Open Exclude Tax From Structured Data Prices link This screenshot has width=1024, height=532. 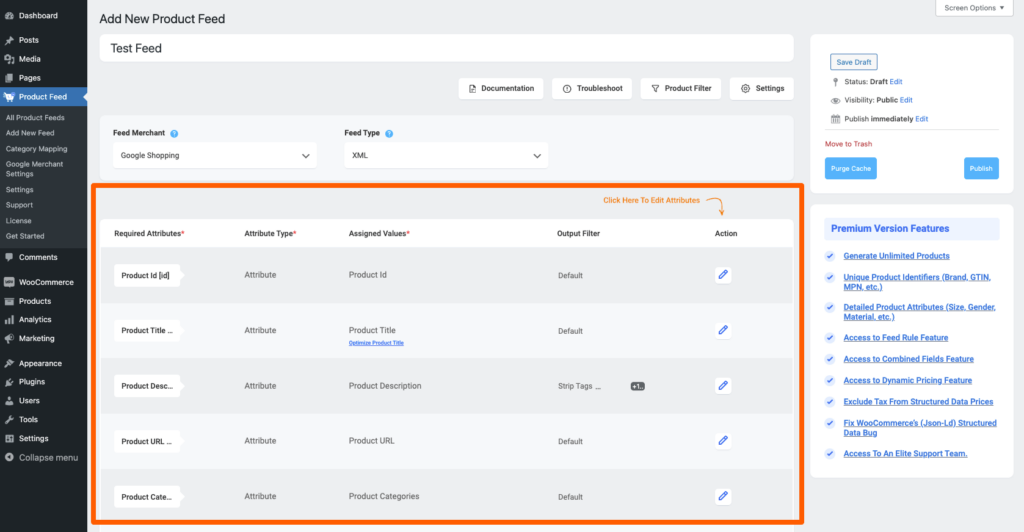[x=918, y=401]
